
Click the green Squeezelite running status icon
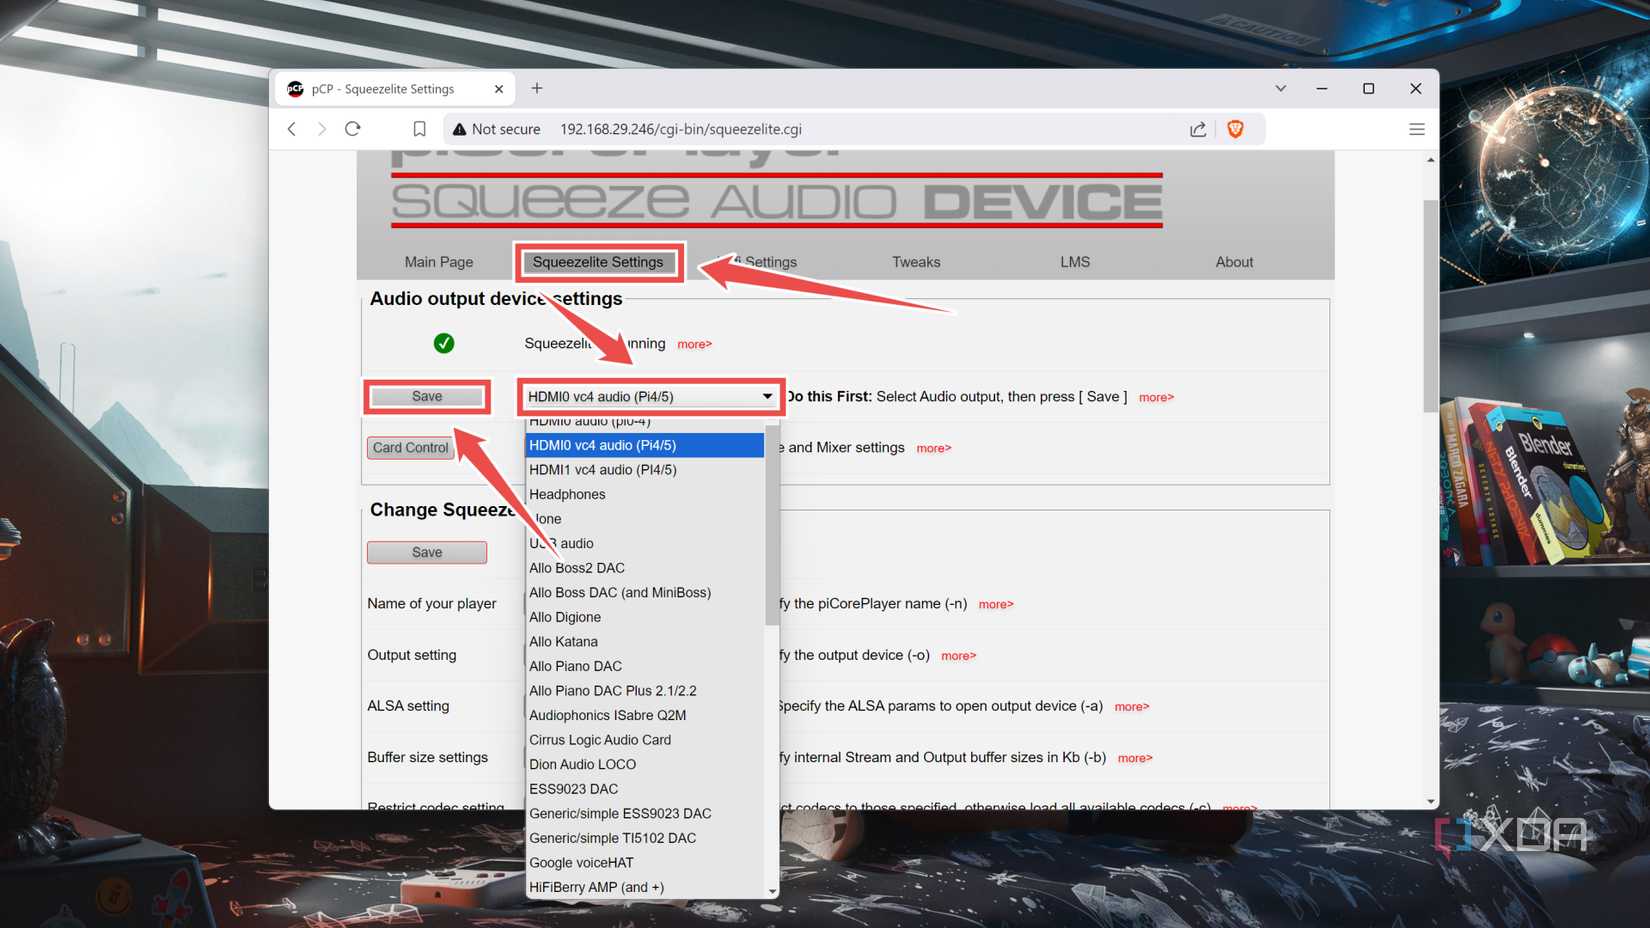[444, 343]
